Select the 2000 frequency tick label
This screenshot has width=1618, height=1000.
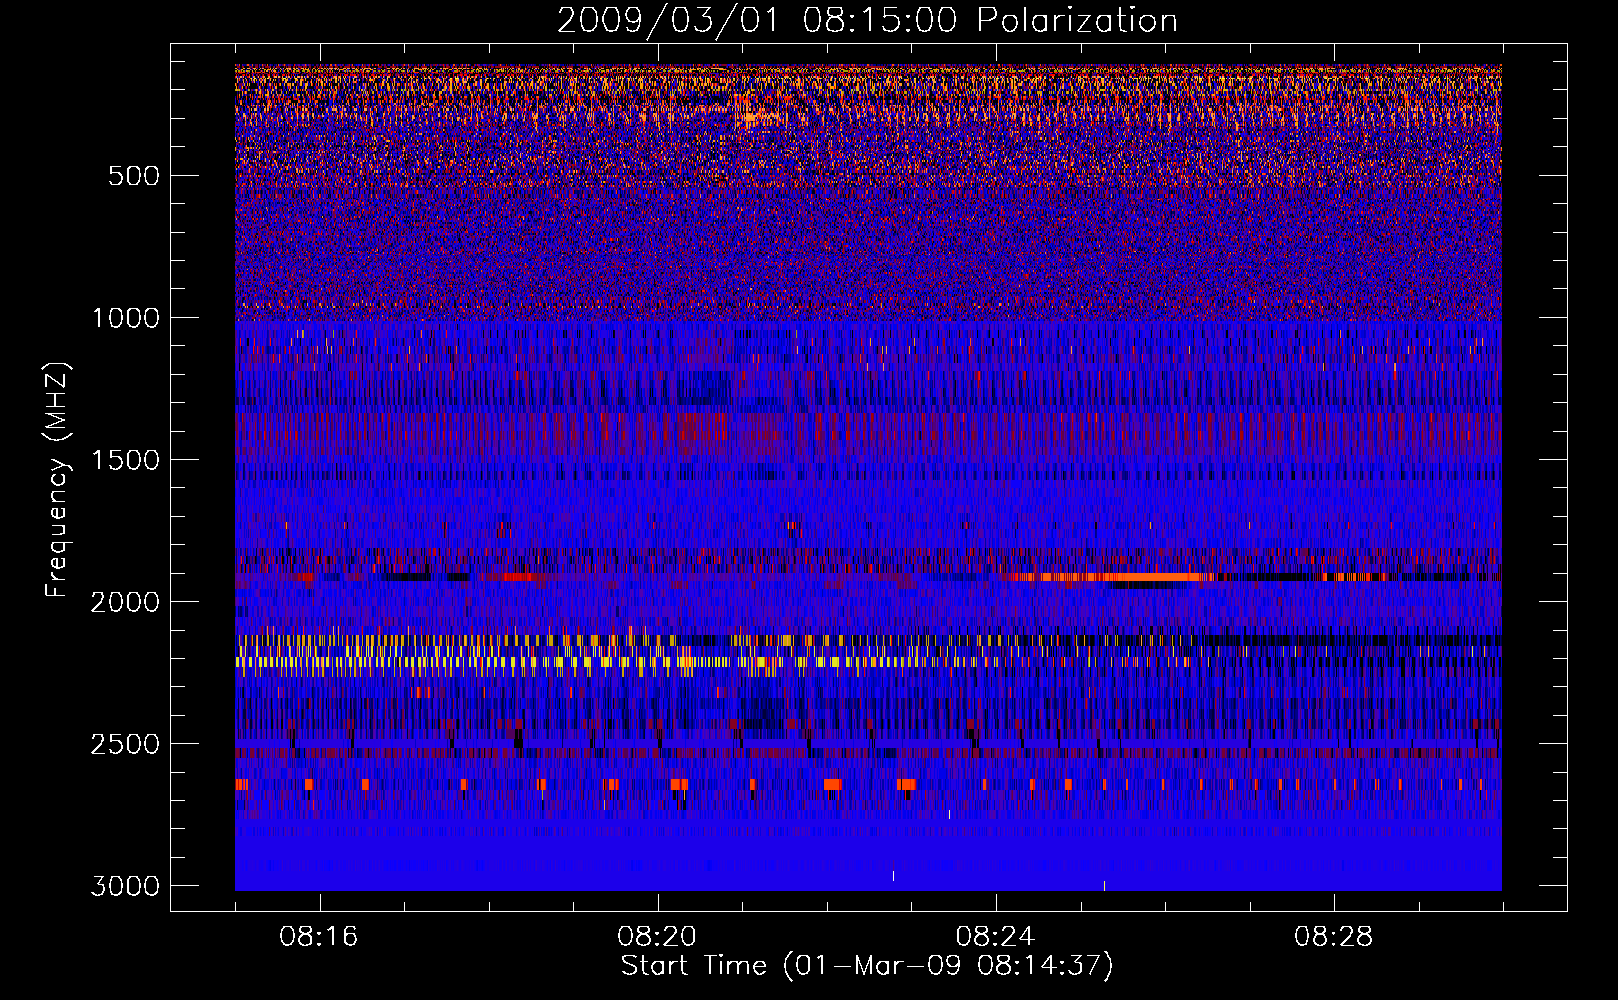(x=125, y=602)
